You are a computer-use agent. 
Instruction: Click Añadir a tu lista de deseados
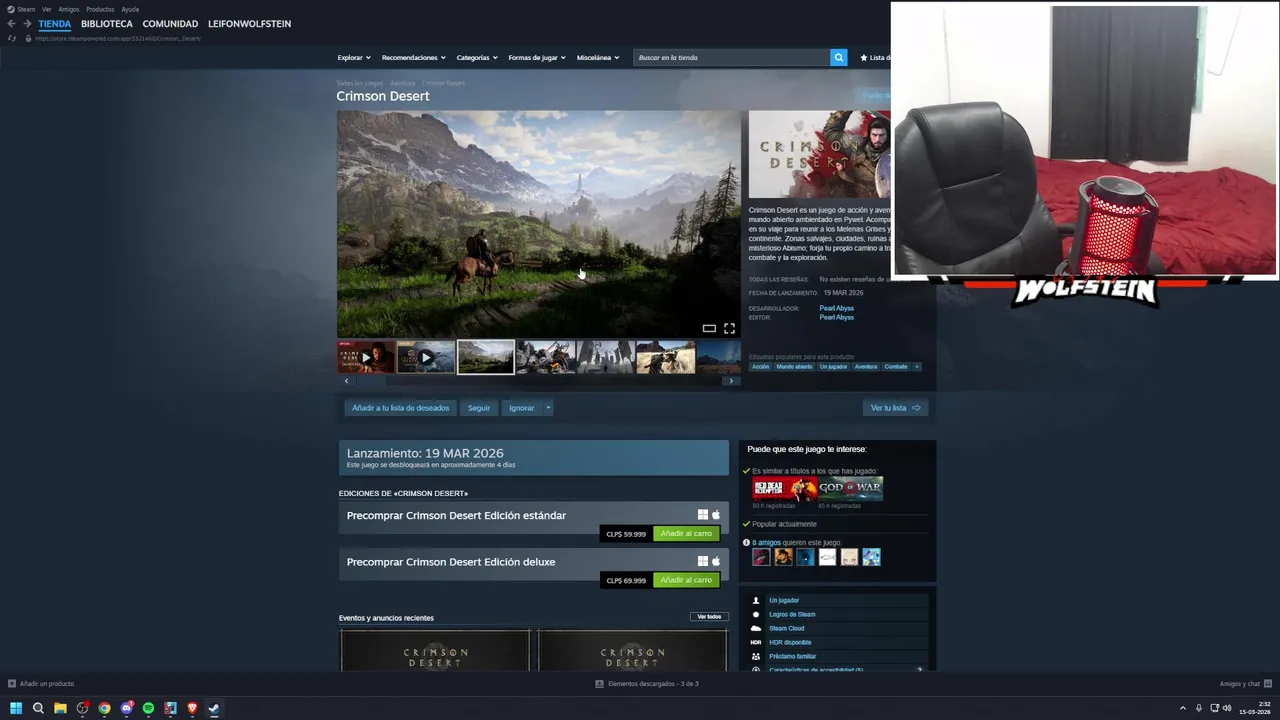coord(400,408)
